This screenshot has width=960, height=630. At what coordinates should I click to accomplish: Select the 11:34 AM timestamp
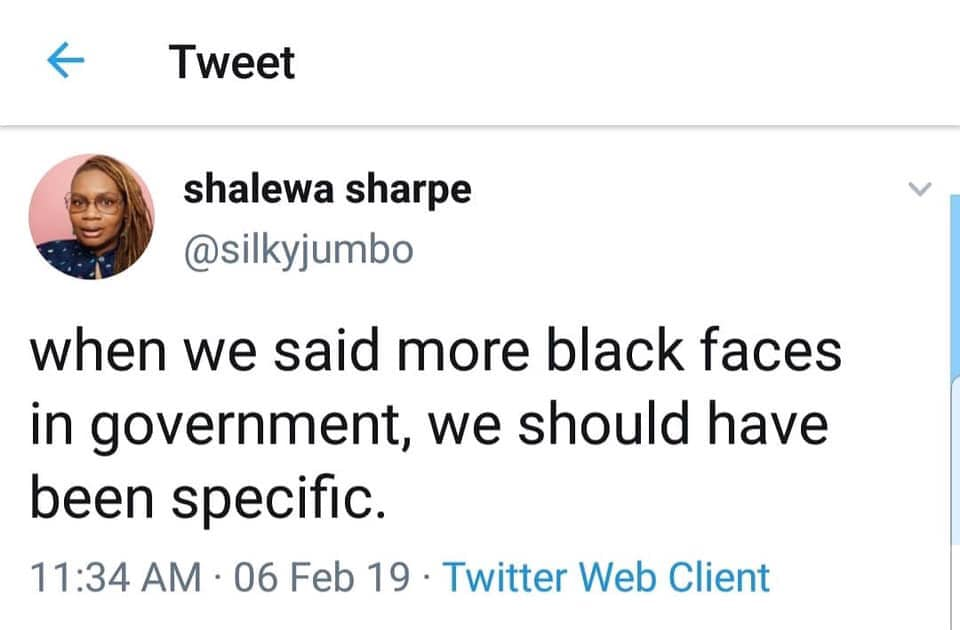[x=115, y=577]
